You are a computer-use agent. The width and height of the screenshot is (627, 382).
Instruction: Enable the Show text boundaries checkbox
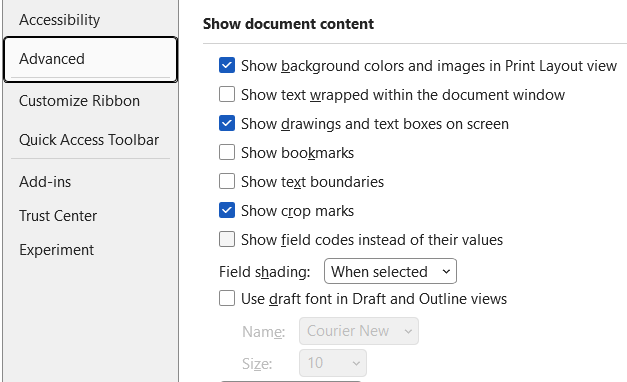(x=227, y=182)
